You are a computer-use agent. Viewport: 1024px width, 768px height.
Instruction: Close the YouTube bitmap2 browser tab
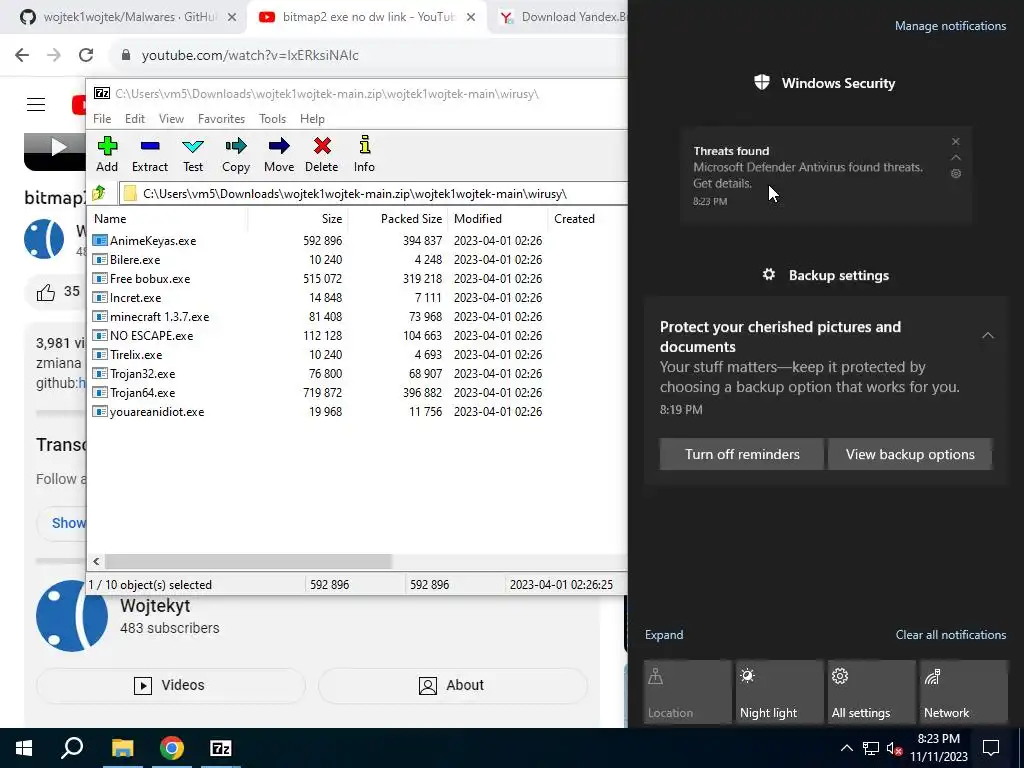click(x=471, y=18)
